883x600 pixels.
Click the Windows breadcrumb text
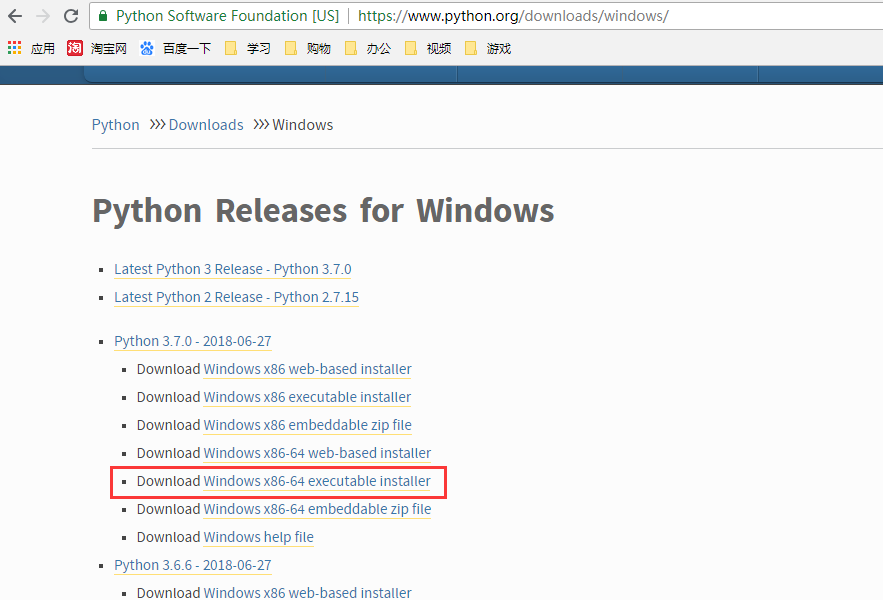tap(302, 125)
